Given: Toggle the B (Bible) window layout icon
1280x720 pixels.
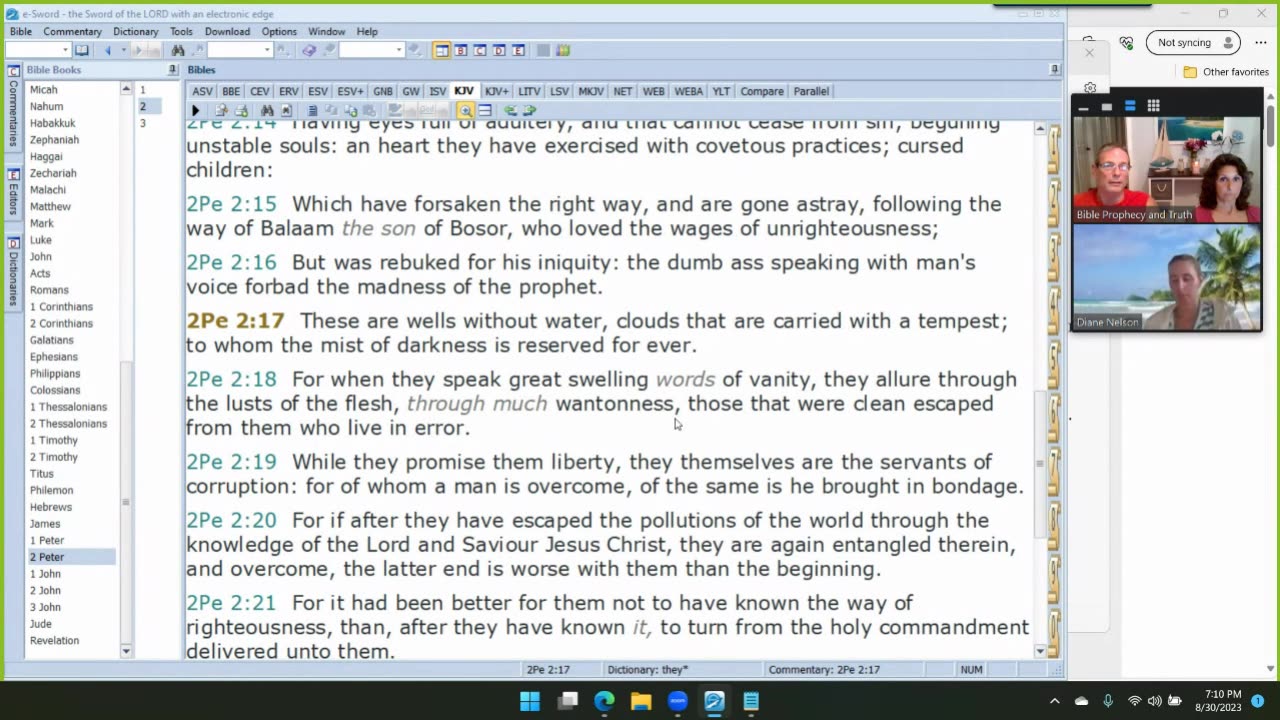Looking at the screenshot, I should (461, 50).
